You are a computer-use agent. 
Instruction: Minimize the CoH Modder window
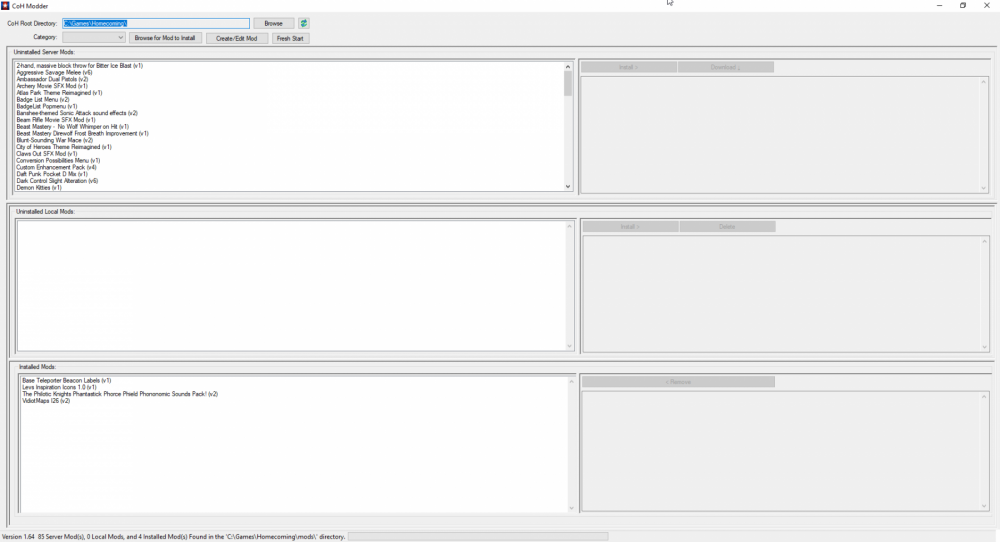939,6
